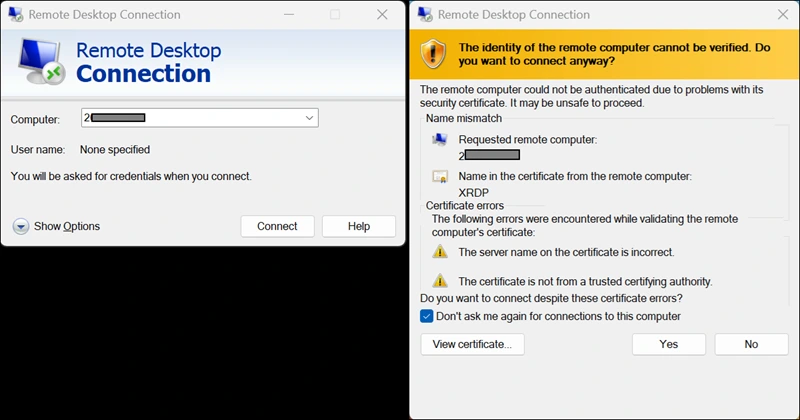Screen dimensions: 800x420
Task: Click the 'Computer:' field label
Action: [35, 119]
